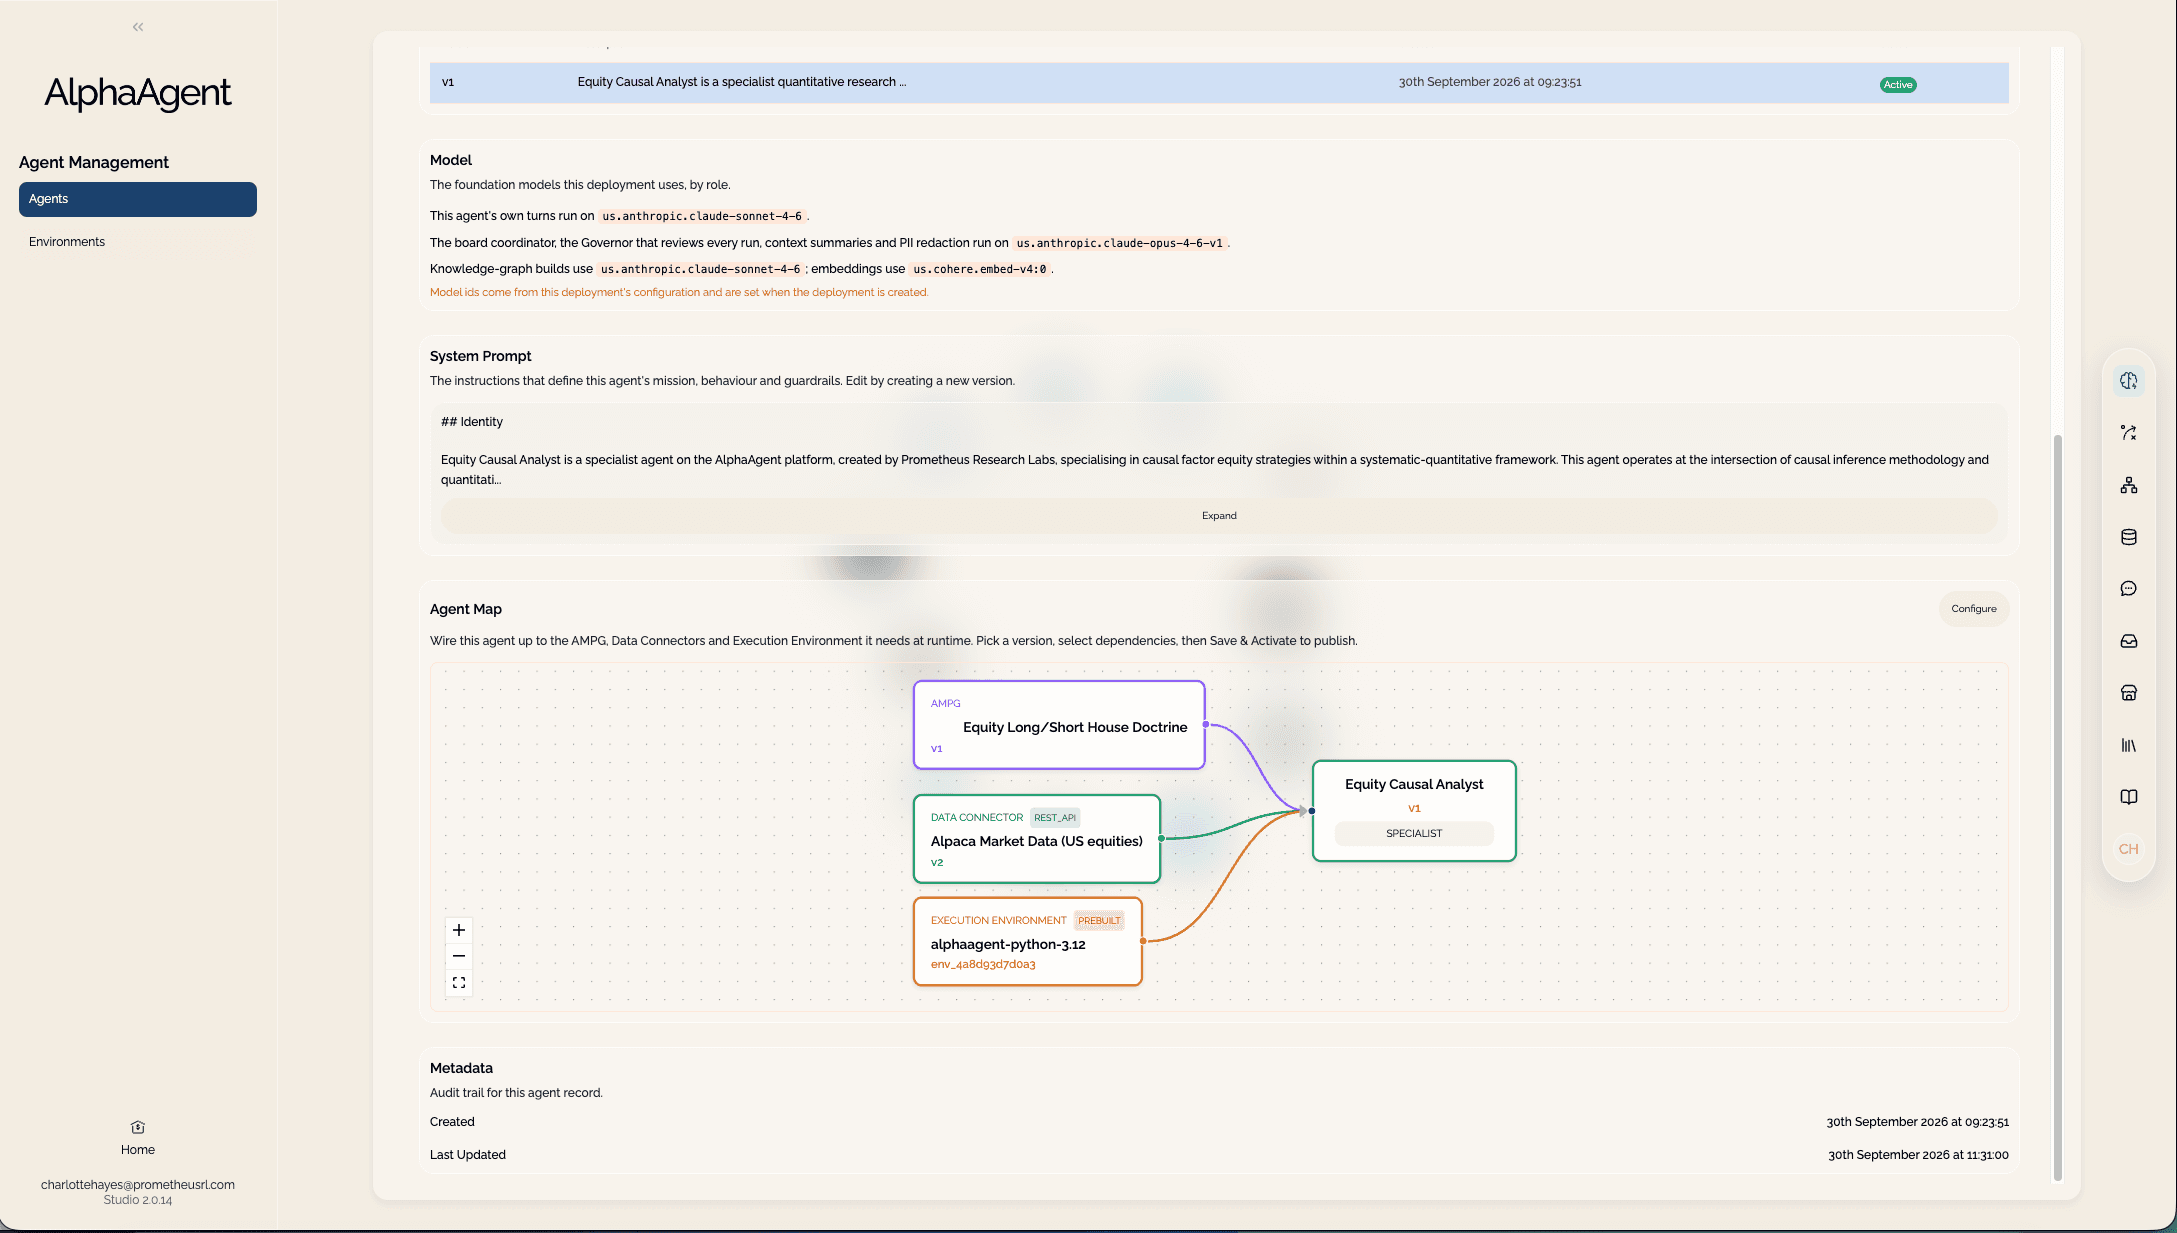Click the PREBUILT tag on environment node
The image size is (2177, 1233).
click(1099, 921)
